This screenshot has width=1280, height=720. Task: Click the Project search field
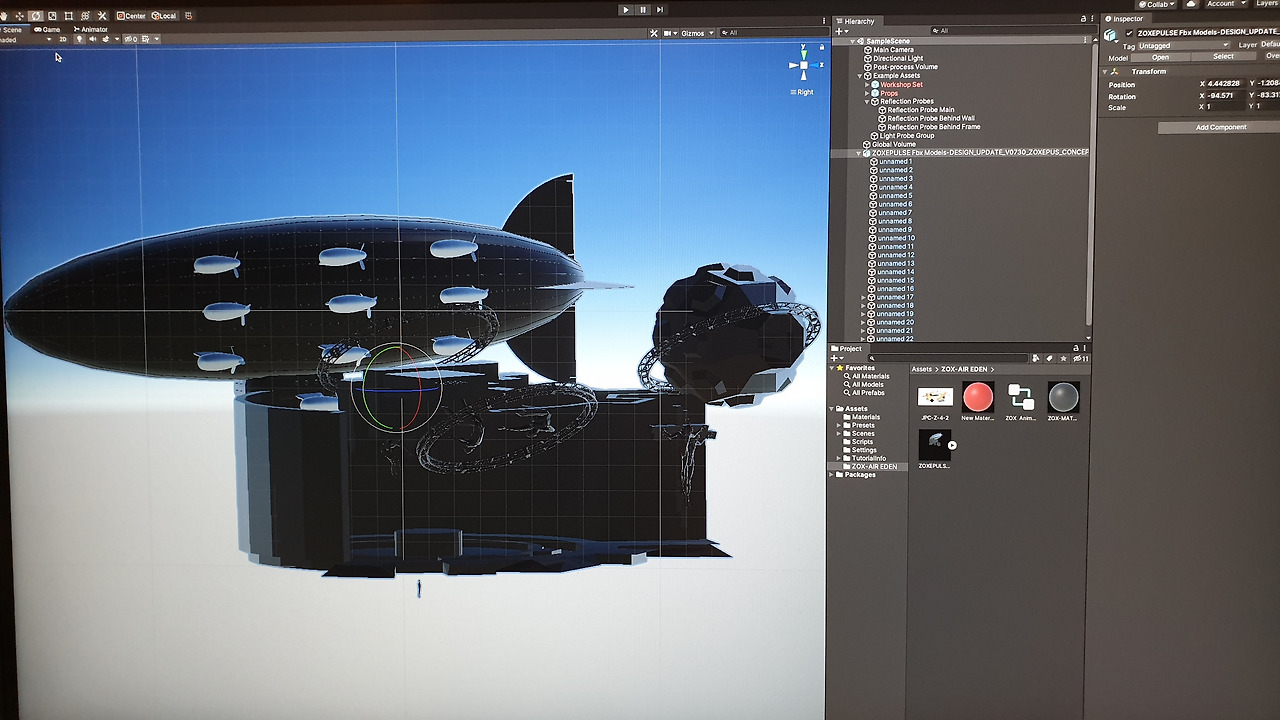949,358
